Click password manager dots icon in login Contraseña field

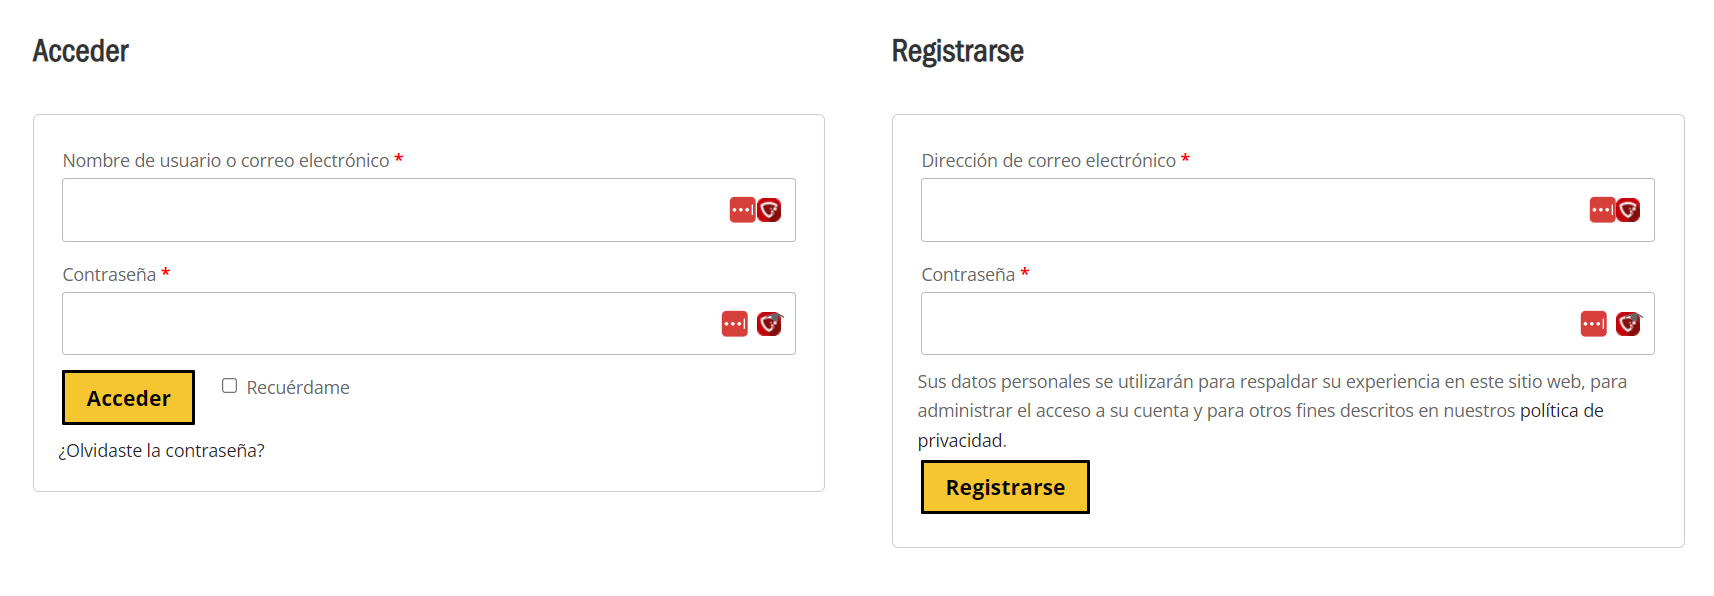pyautogui.click(x=735, y=324)
